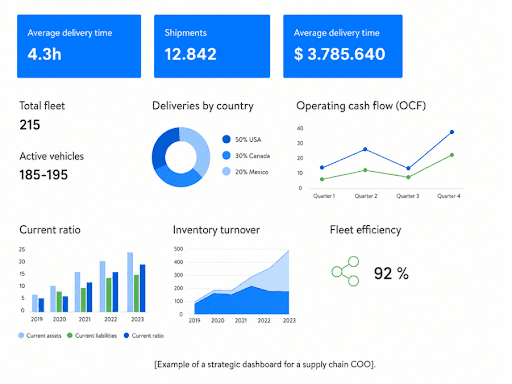Click the 2023 Current assets light-blue bar
The width and height of the screenshot is (512, 384).
[x=130, y=282]
